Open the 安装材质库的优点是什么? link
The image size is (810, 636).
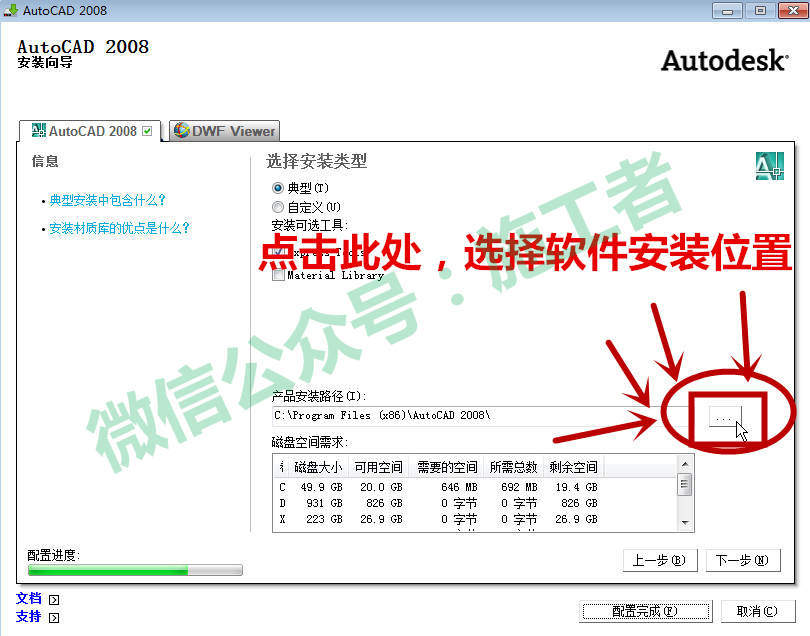pyautogui.click(x=119, y=228)
